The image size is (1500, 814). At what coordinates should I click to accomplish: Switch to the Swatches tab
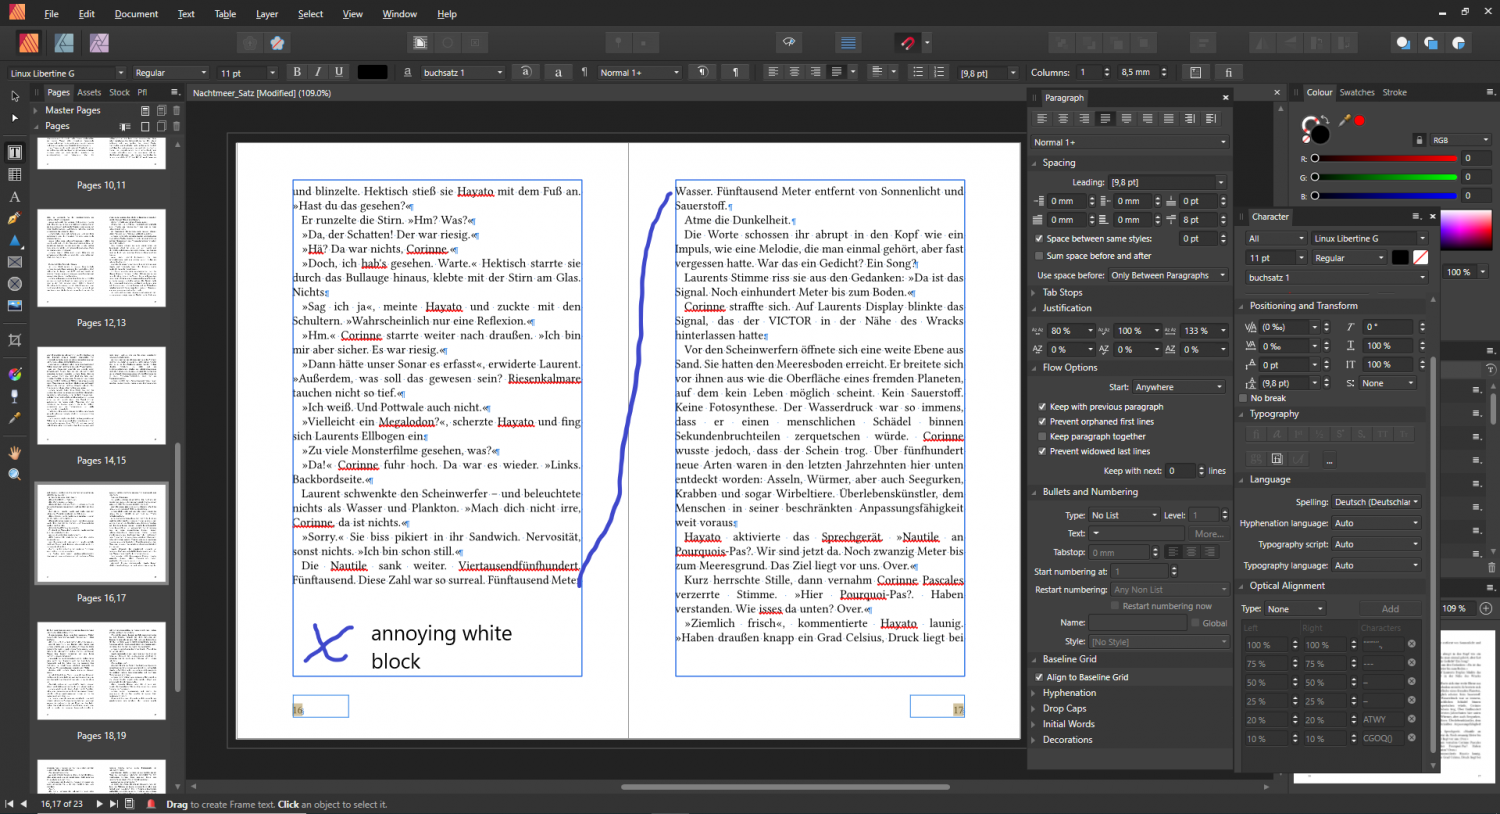(x=1356, y=92)
